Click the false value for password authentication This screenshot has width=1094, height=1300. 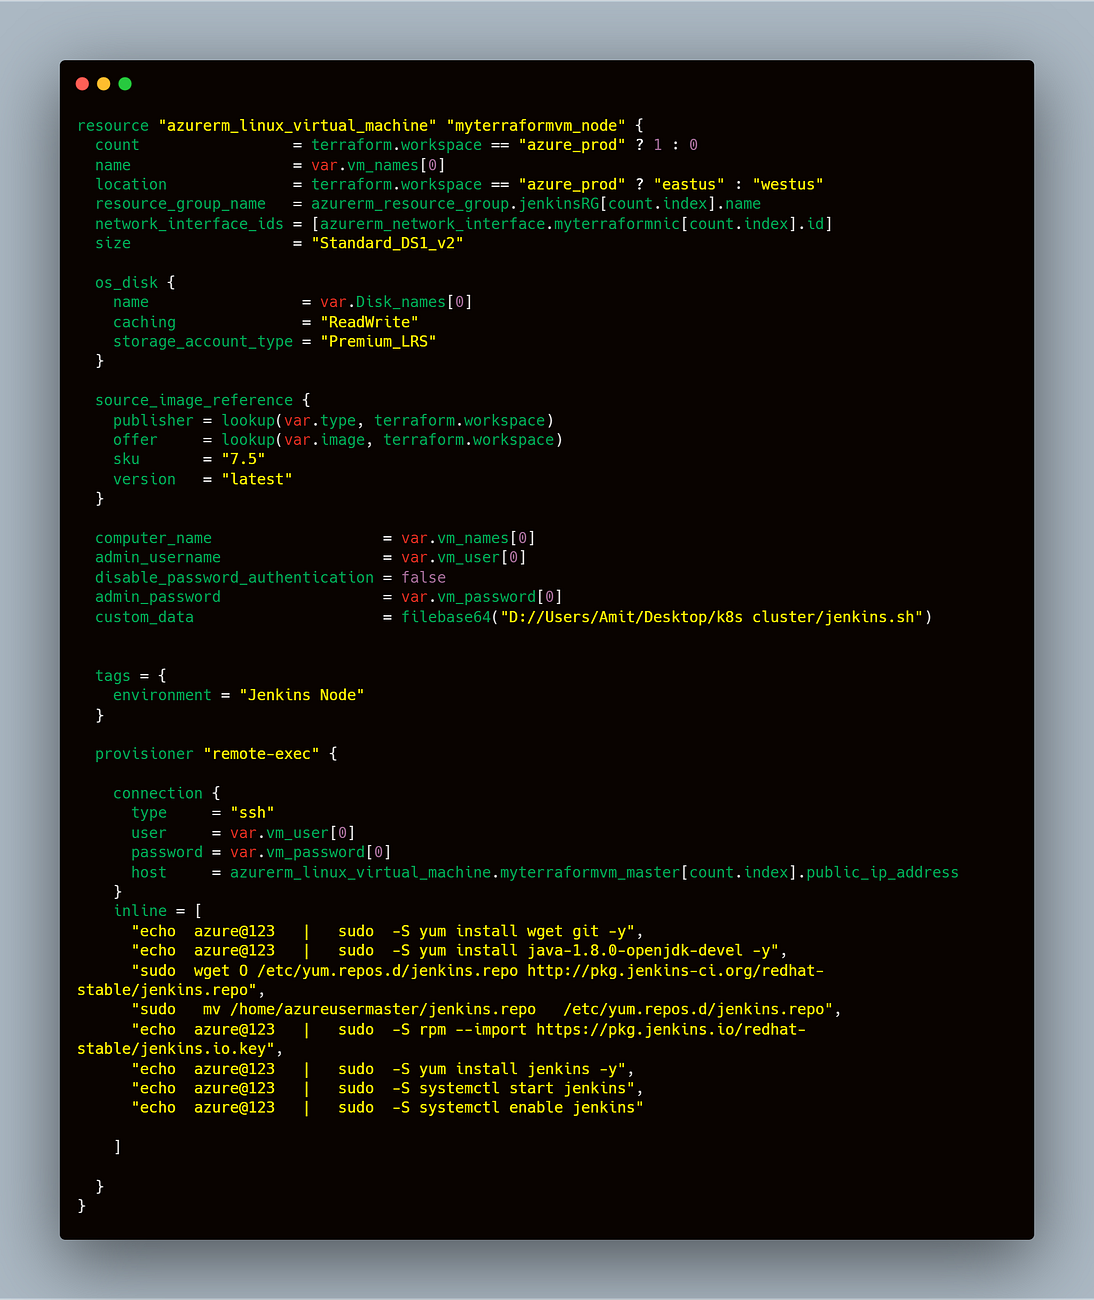pos(424,578)
